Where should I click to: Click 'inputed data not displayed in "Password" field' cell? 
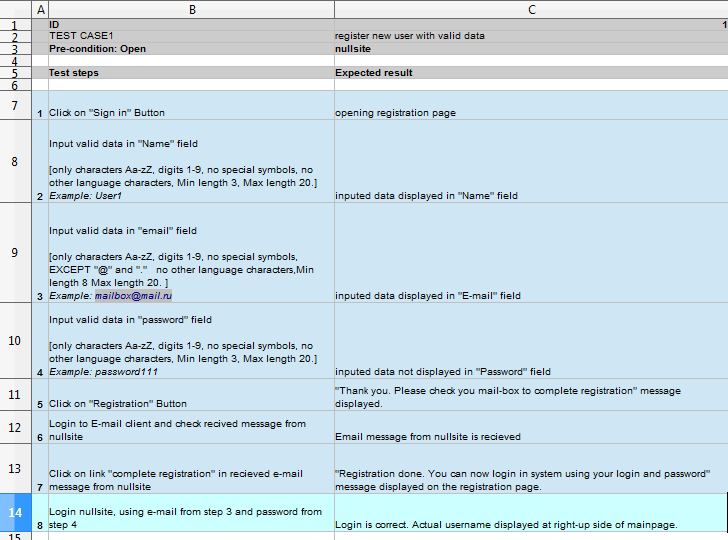(x=531, y=340)
